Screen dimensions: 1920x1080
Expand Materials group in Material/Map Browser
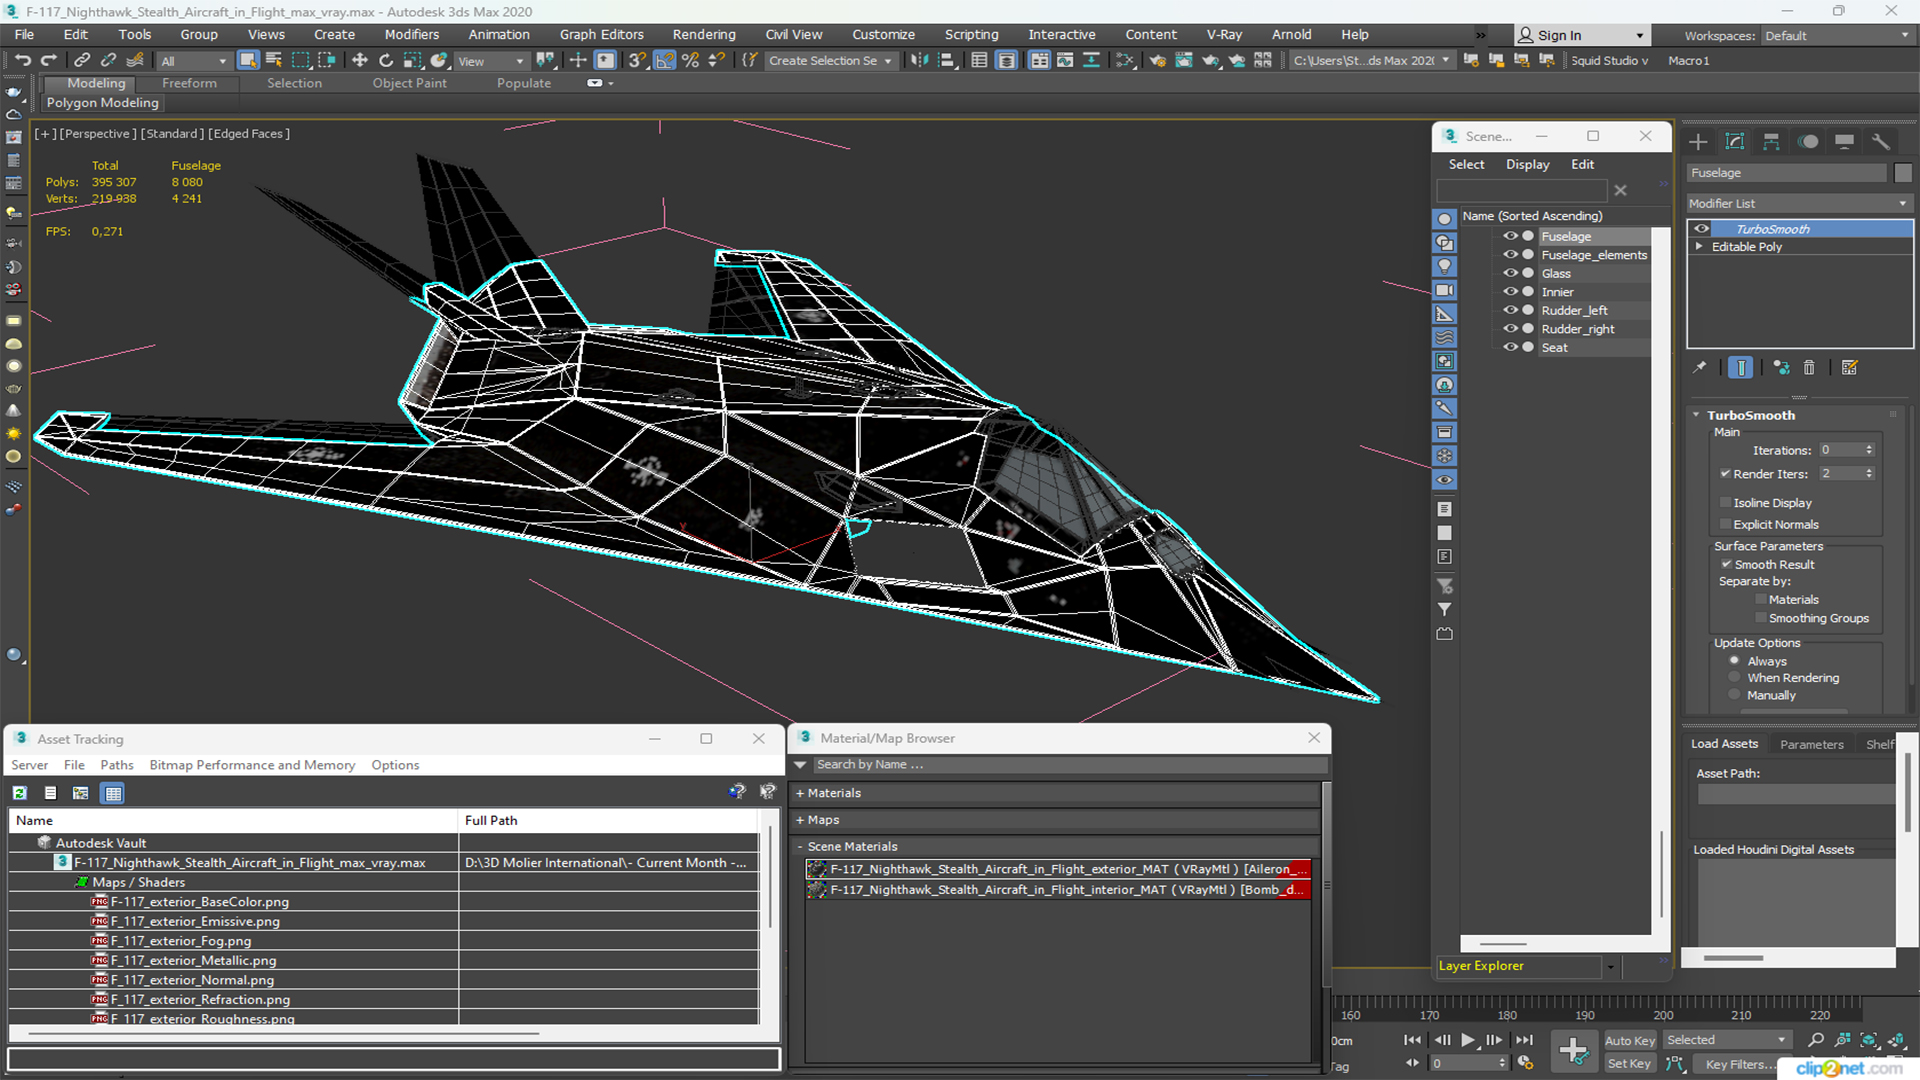tap(800, 793)
